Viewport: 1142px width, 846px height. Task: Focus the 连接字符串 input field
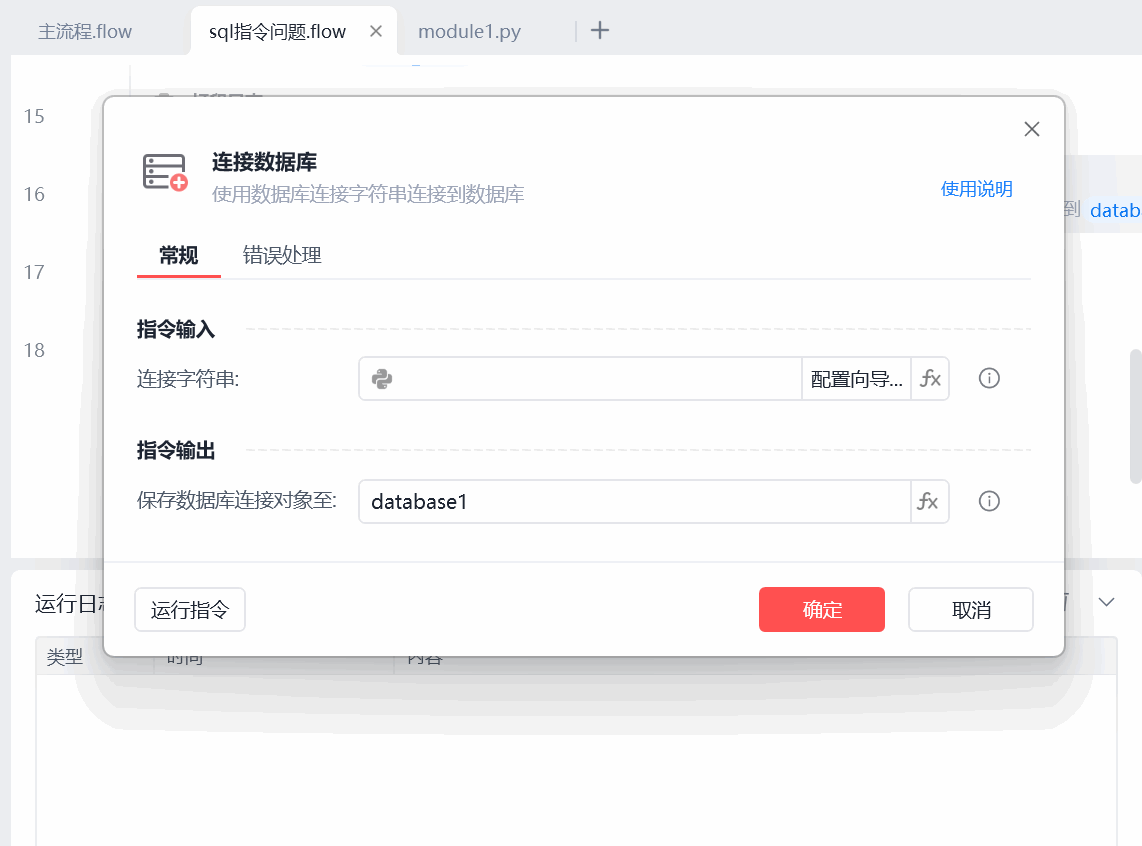[580, 379]
